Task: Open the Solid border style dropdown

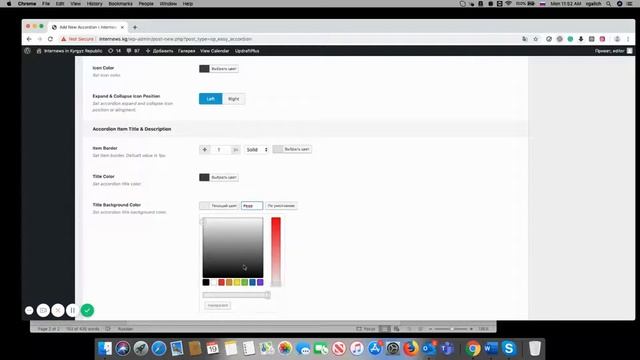Action: click(257, 150)
